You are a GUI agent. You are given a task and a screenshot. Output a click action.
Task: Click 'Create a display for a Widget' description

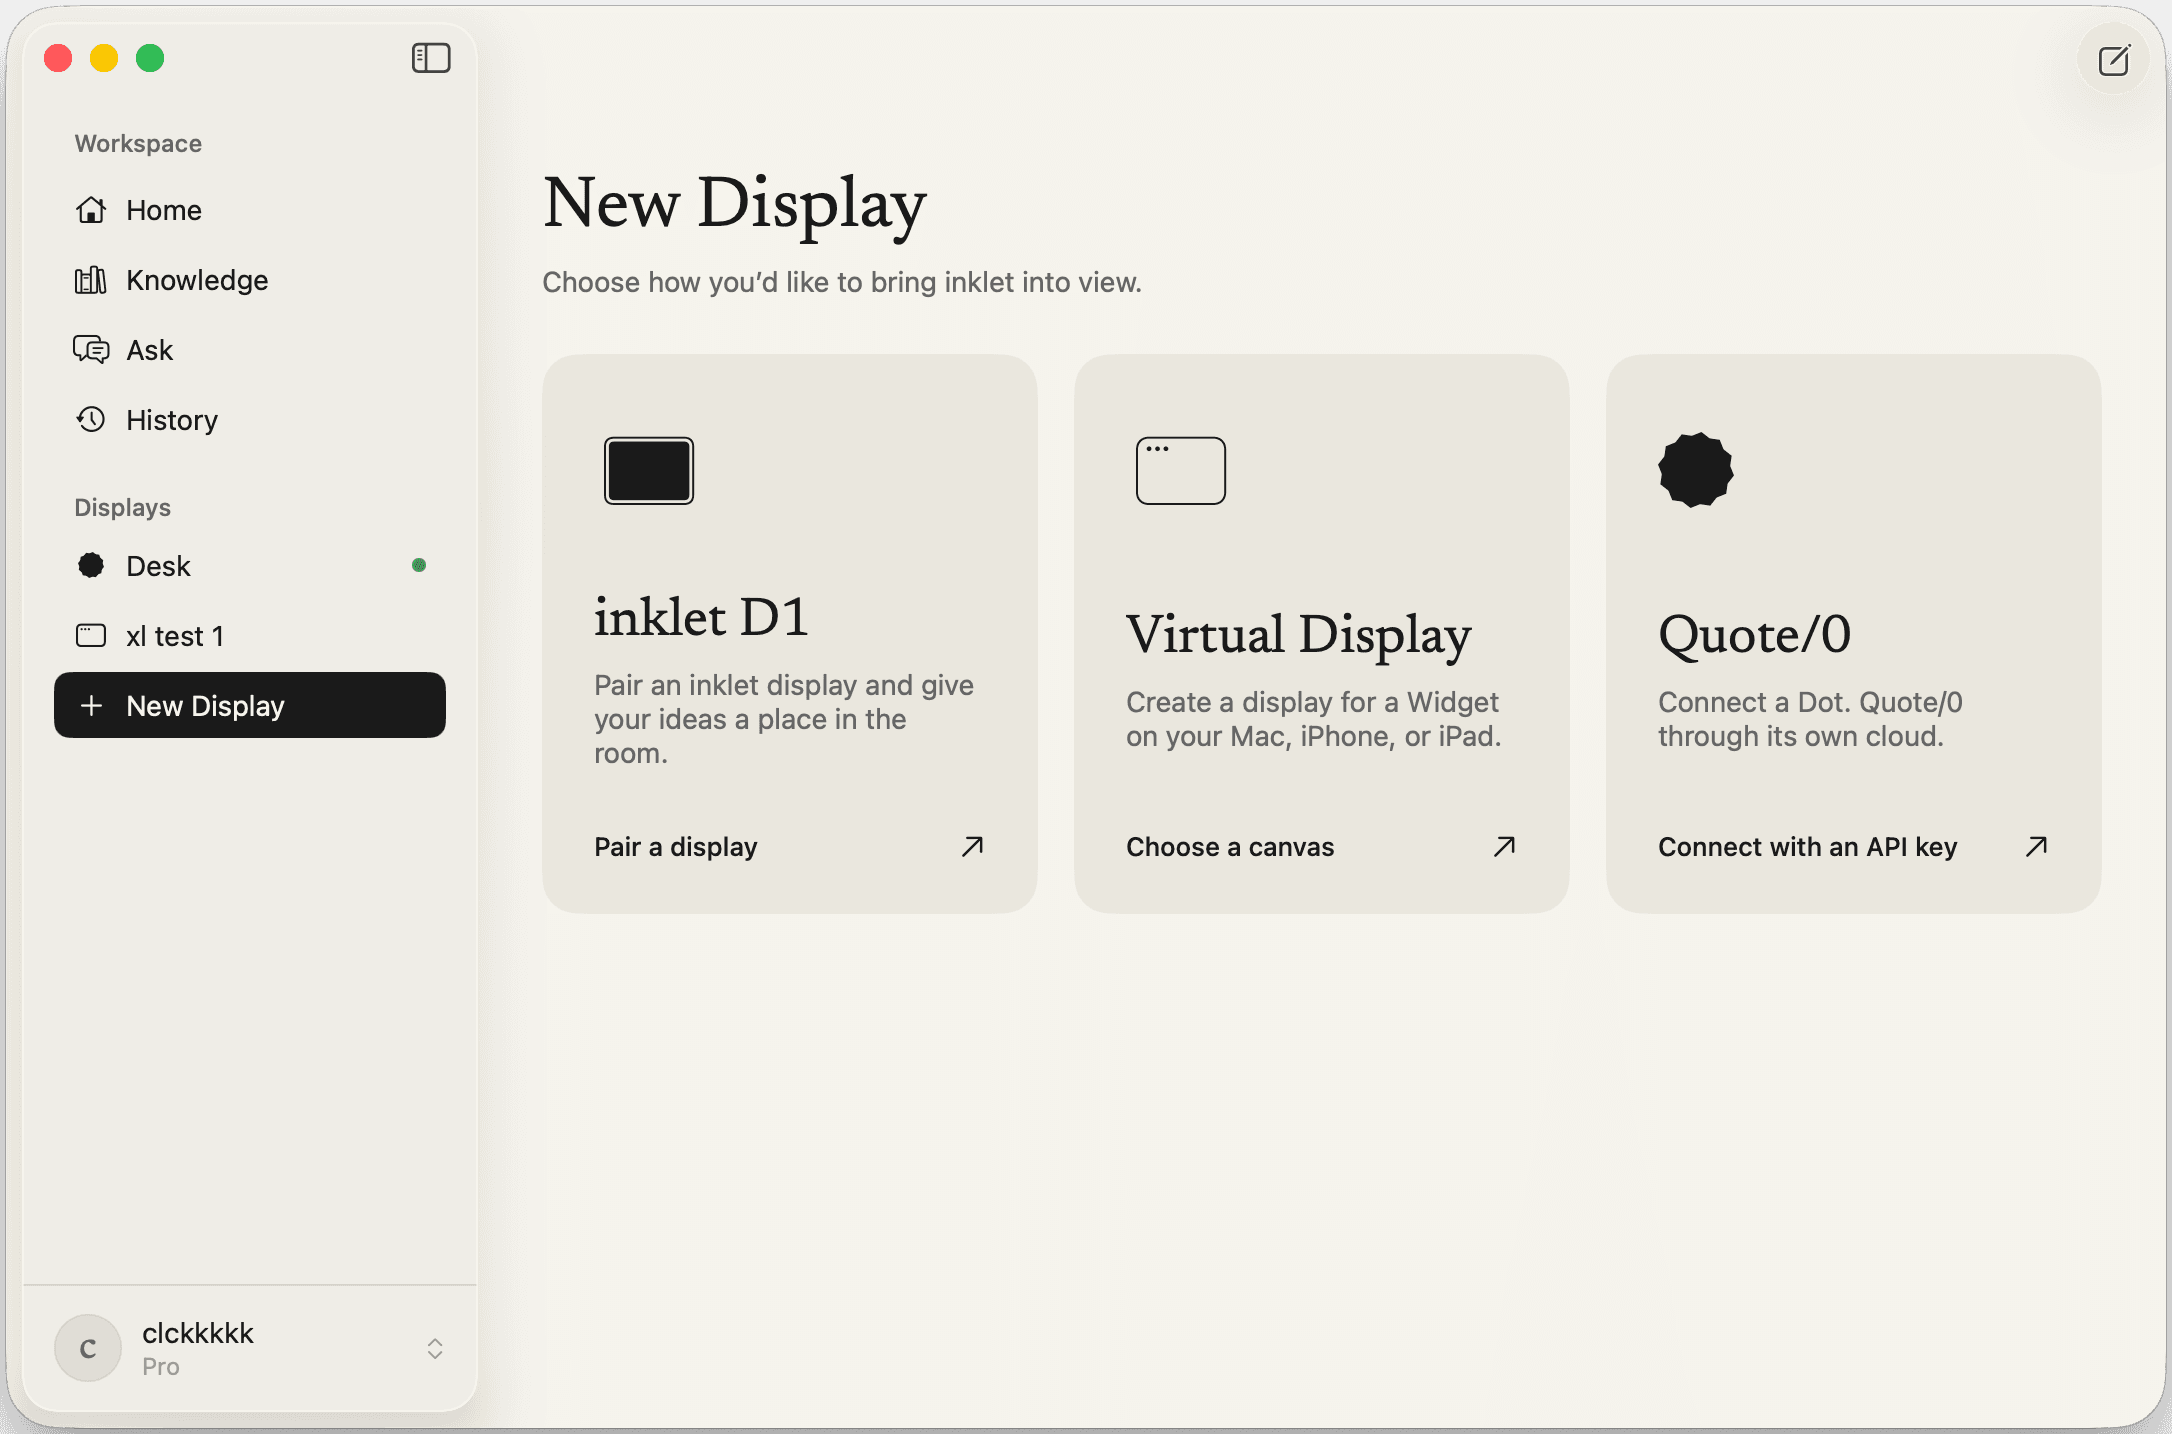[x=1314, y=719]
